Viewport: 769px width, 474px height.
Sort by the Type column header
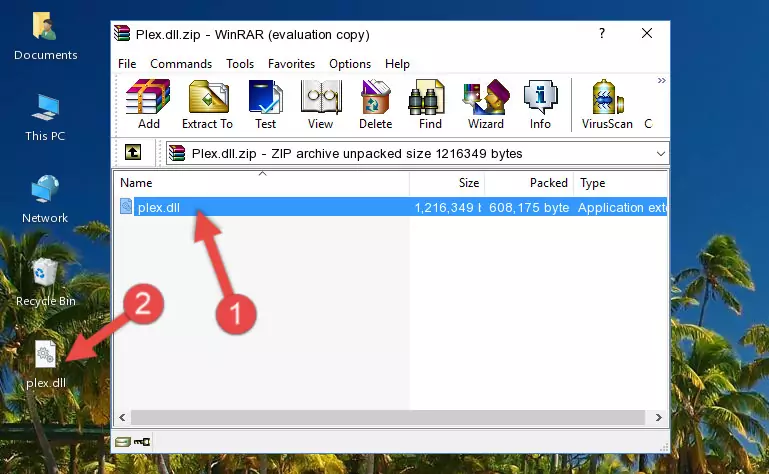[x=620, y=183]
